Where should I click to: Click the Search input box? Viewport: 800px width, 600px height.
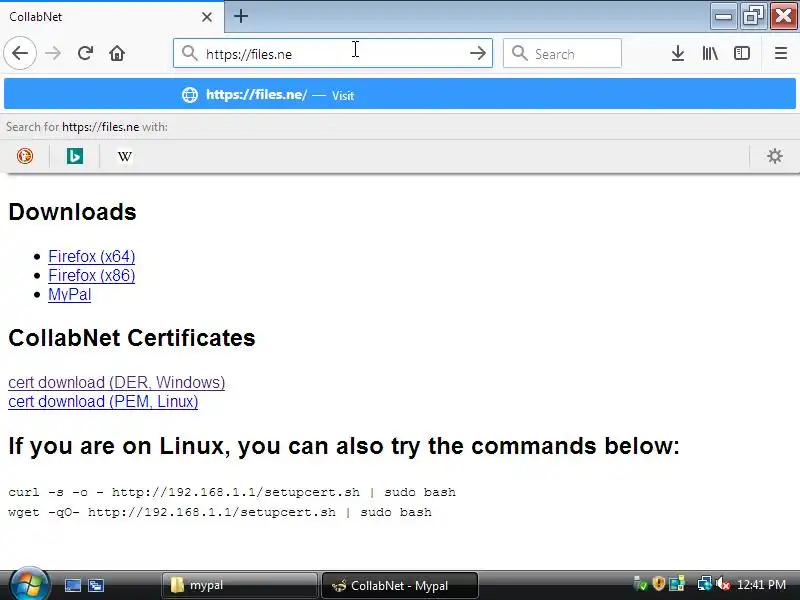[562, 53]
